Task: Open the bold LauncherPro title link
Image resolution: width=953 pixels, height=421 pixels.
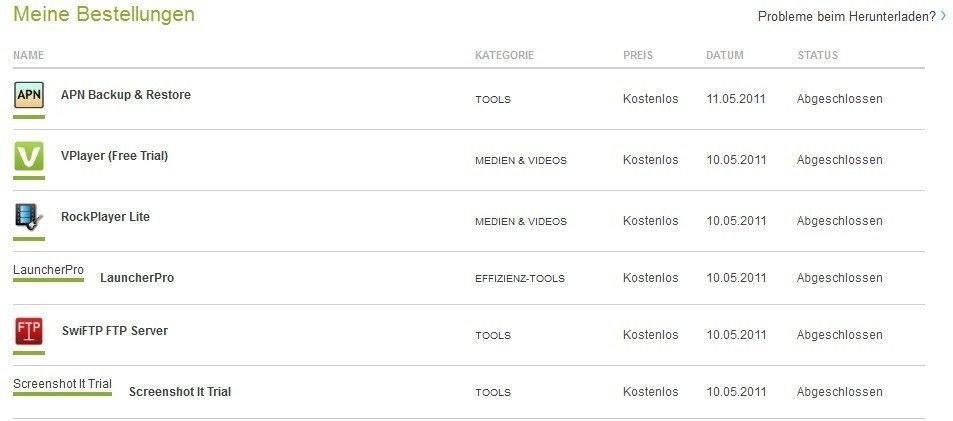Action: coord(137,278)
